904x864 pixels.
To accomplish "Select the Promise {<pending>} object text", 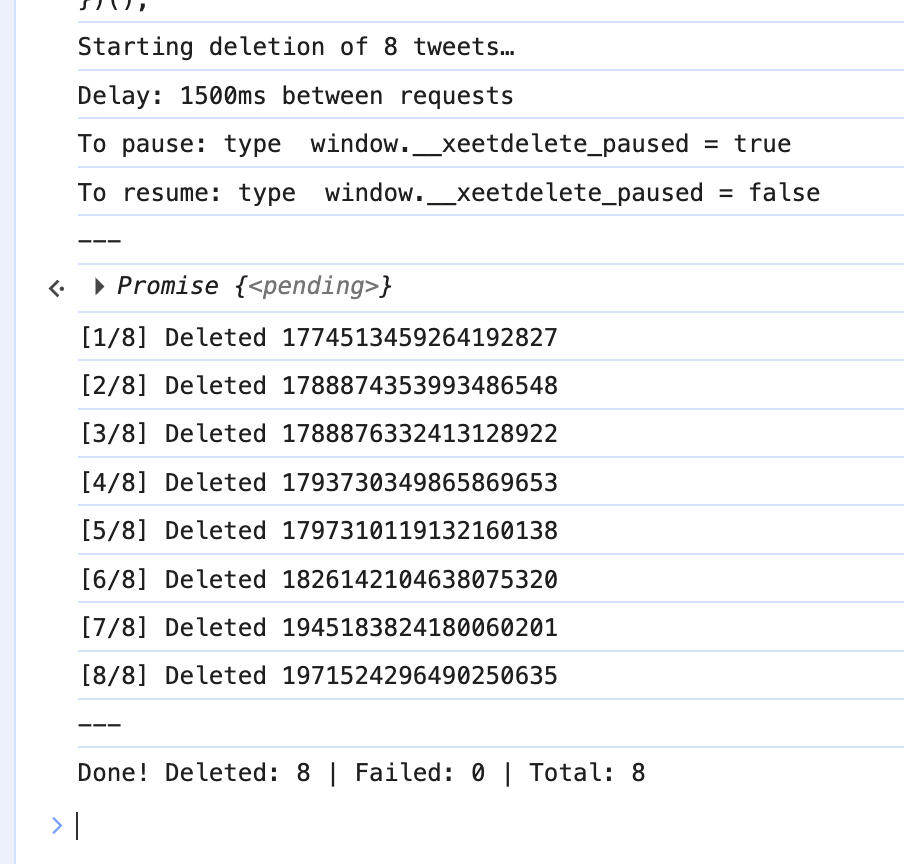I will [x=255, y=287].
